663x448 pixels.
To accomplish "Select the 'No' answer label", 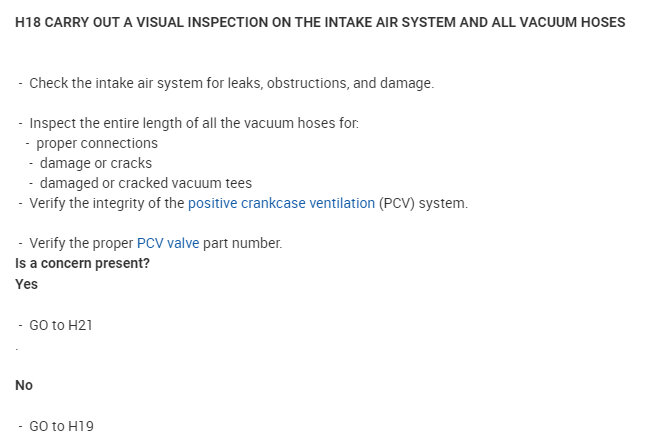I will pos(25,385).
